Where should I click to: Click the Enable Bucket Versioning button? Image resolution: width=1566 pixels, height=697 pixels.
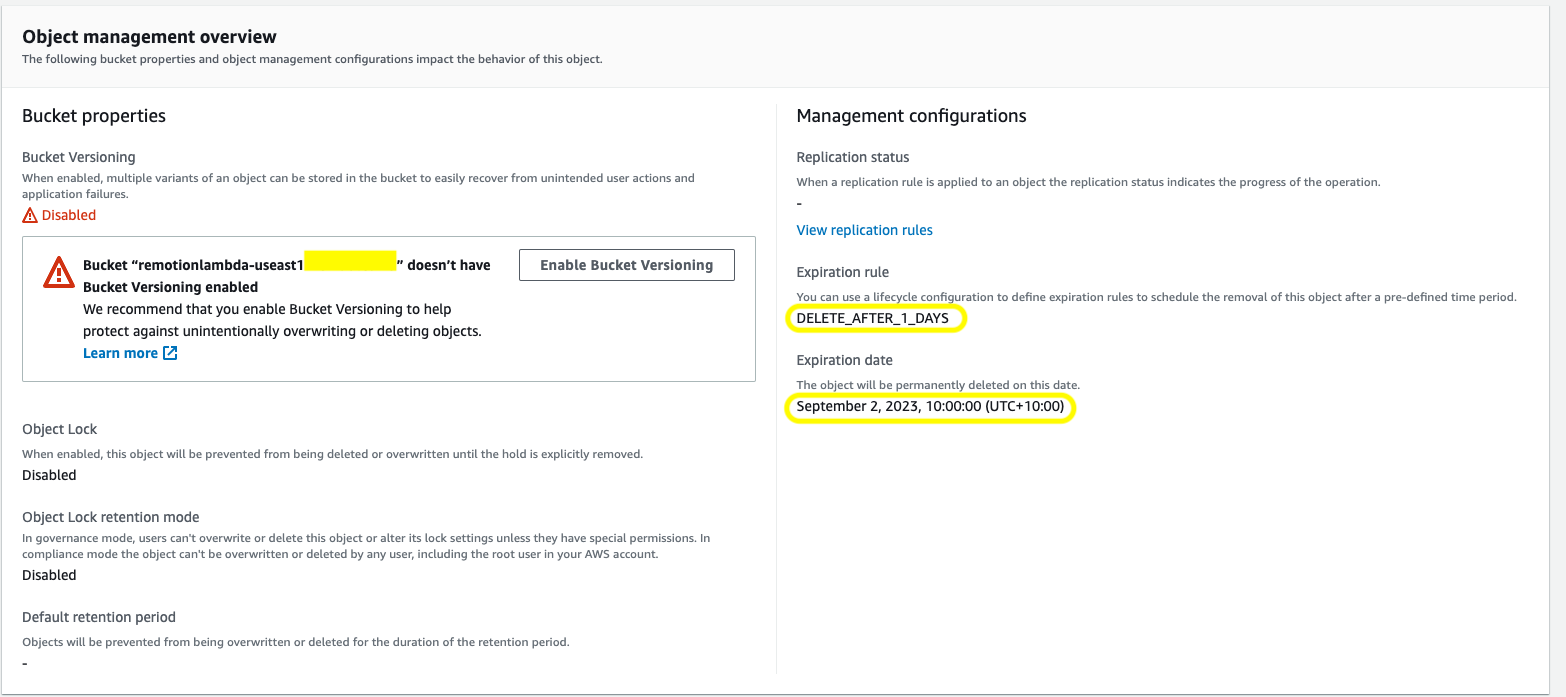[626, 265]
